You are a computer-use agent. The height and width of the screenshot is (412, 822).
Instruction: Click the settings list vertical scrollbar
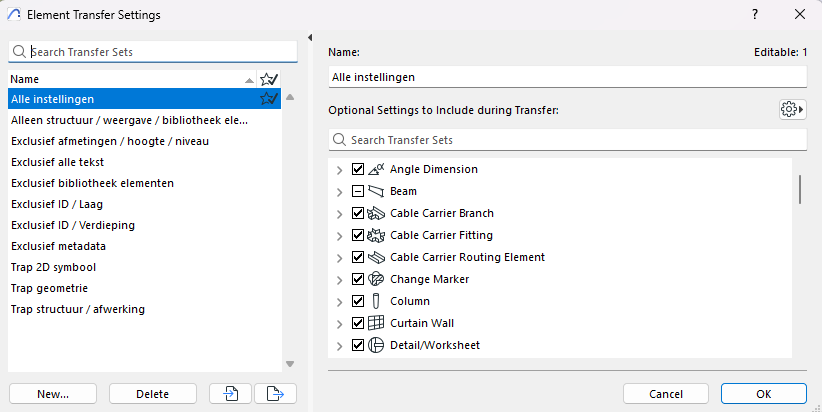[x=799, y=189]
